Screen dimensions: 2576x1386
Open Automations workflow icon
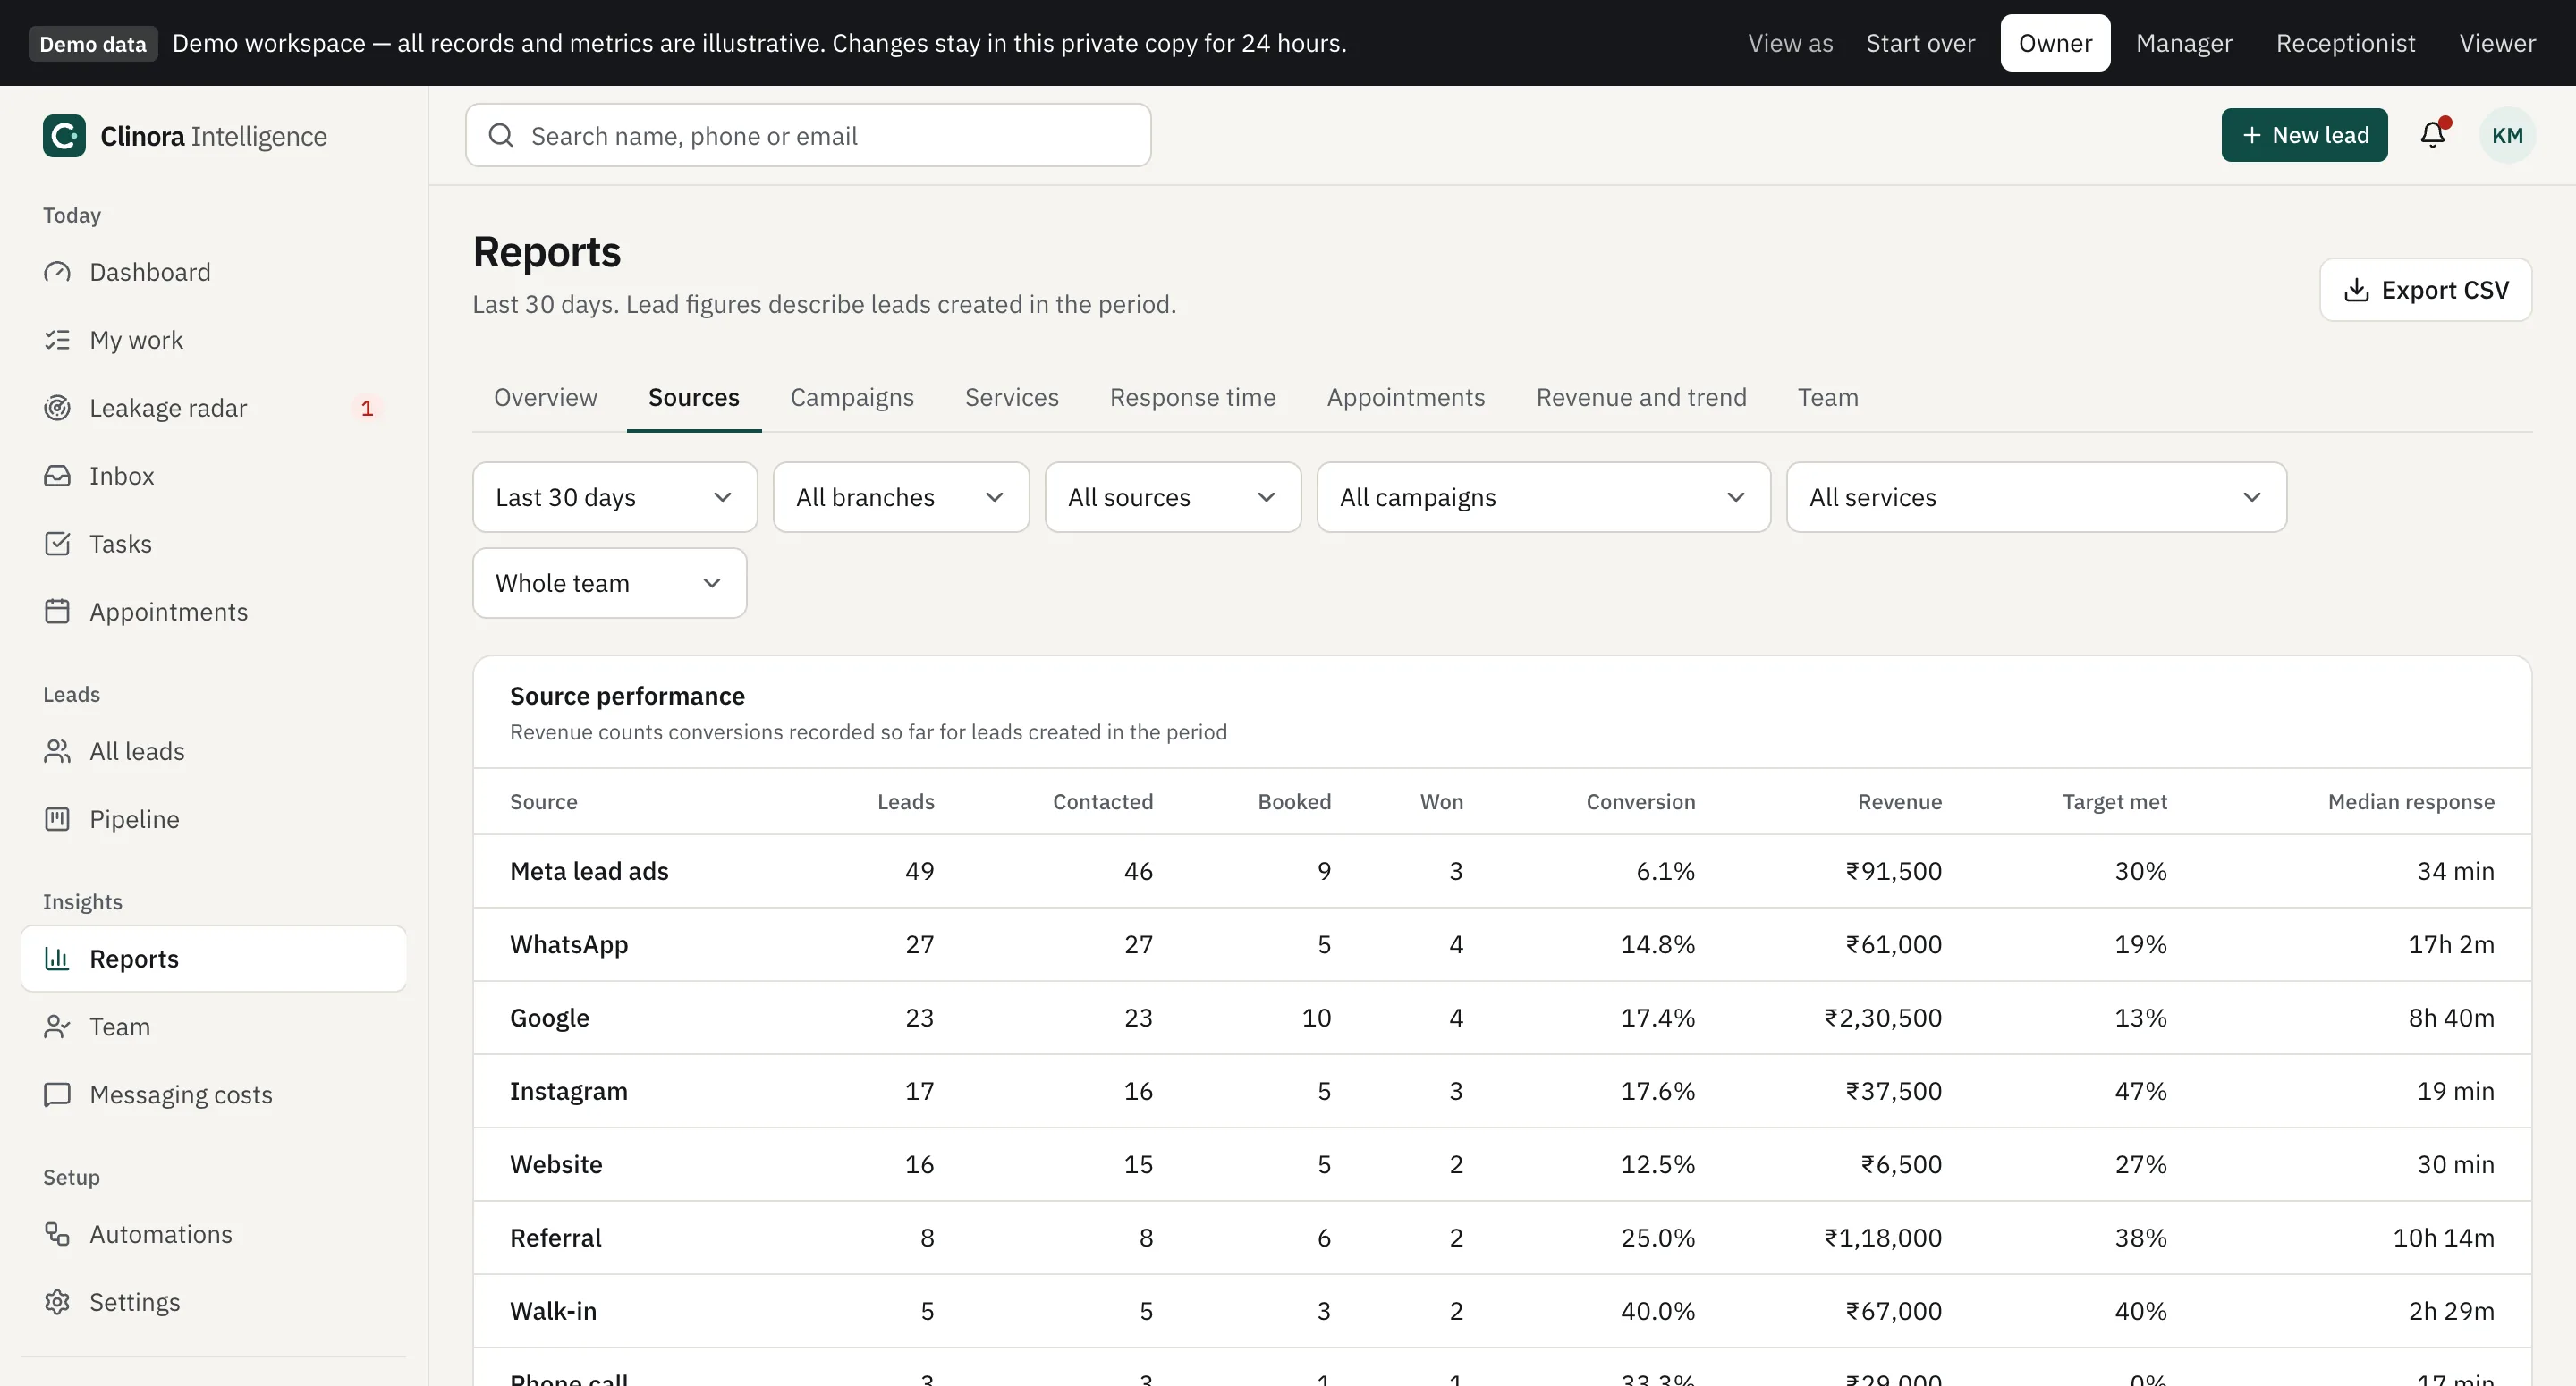pyautogui.click(x=57, y=1234)
